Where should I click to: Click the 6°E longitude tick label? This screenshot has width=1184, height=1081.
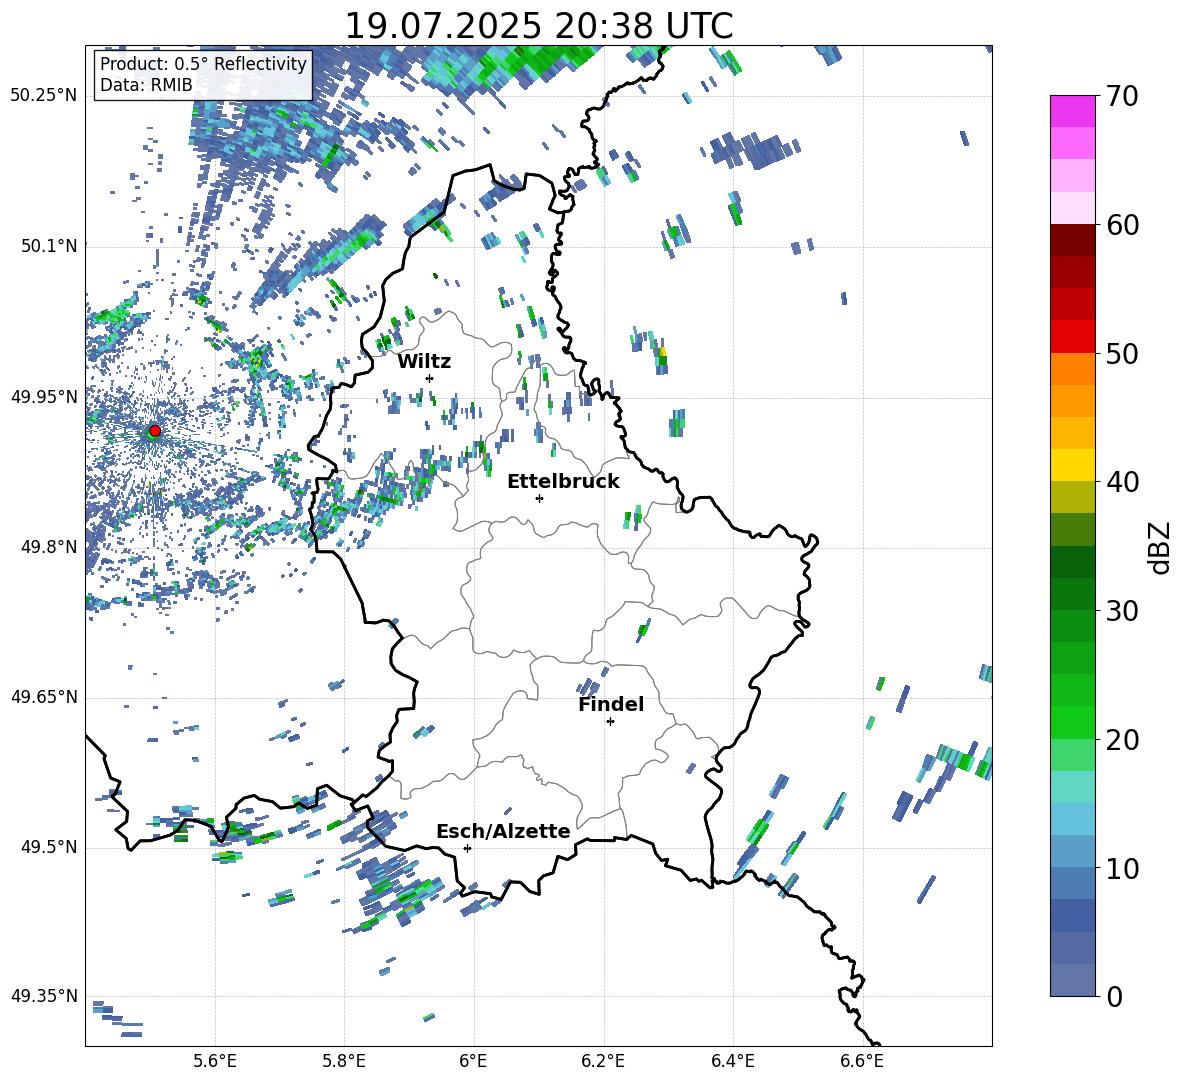[473, 1061]
